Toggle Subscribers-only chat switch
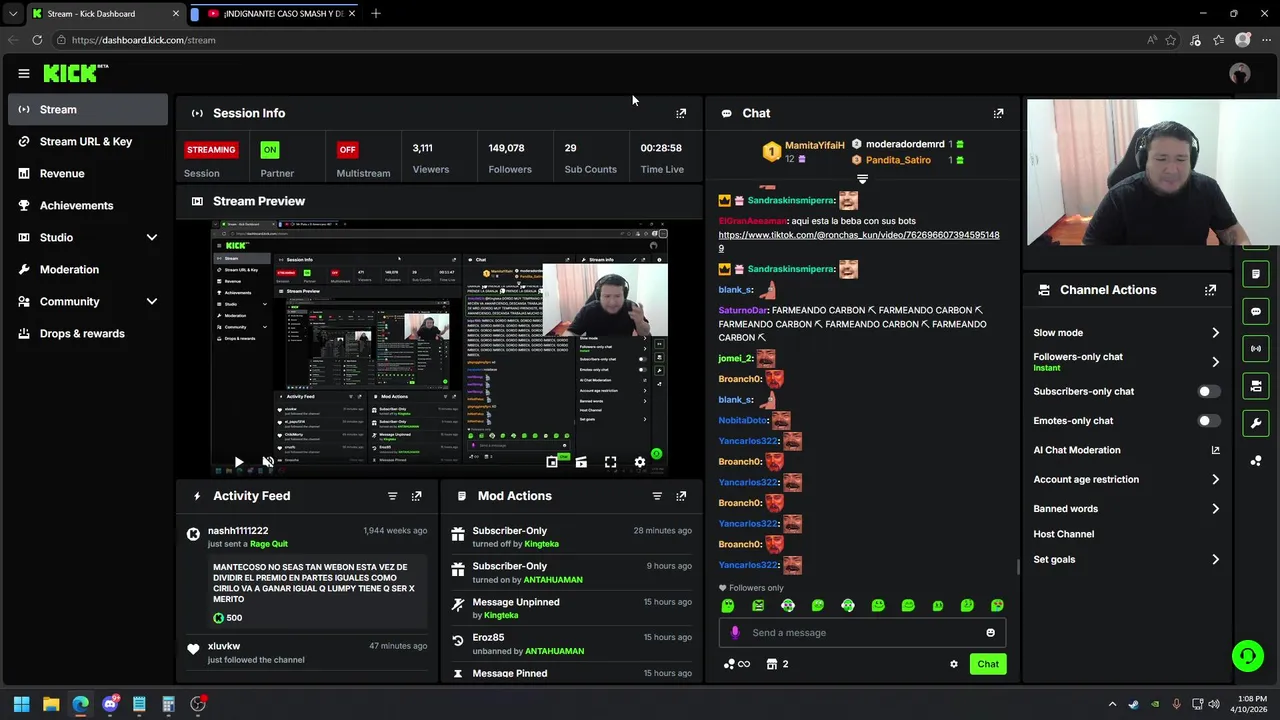1280x720 pixels. [x=1208, y=391]
